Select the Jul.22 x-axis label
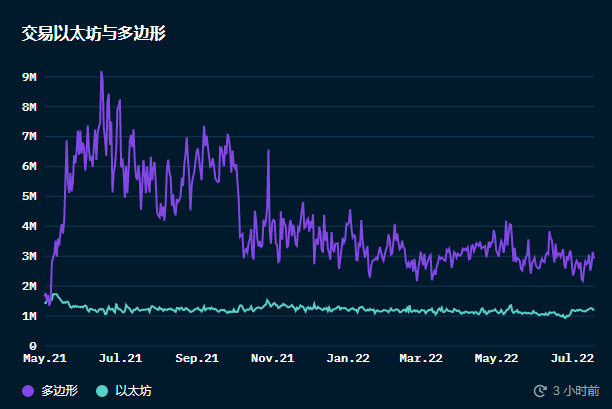The height and width of the screenshot is (409, 612). pos(571,357)
